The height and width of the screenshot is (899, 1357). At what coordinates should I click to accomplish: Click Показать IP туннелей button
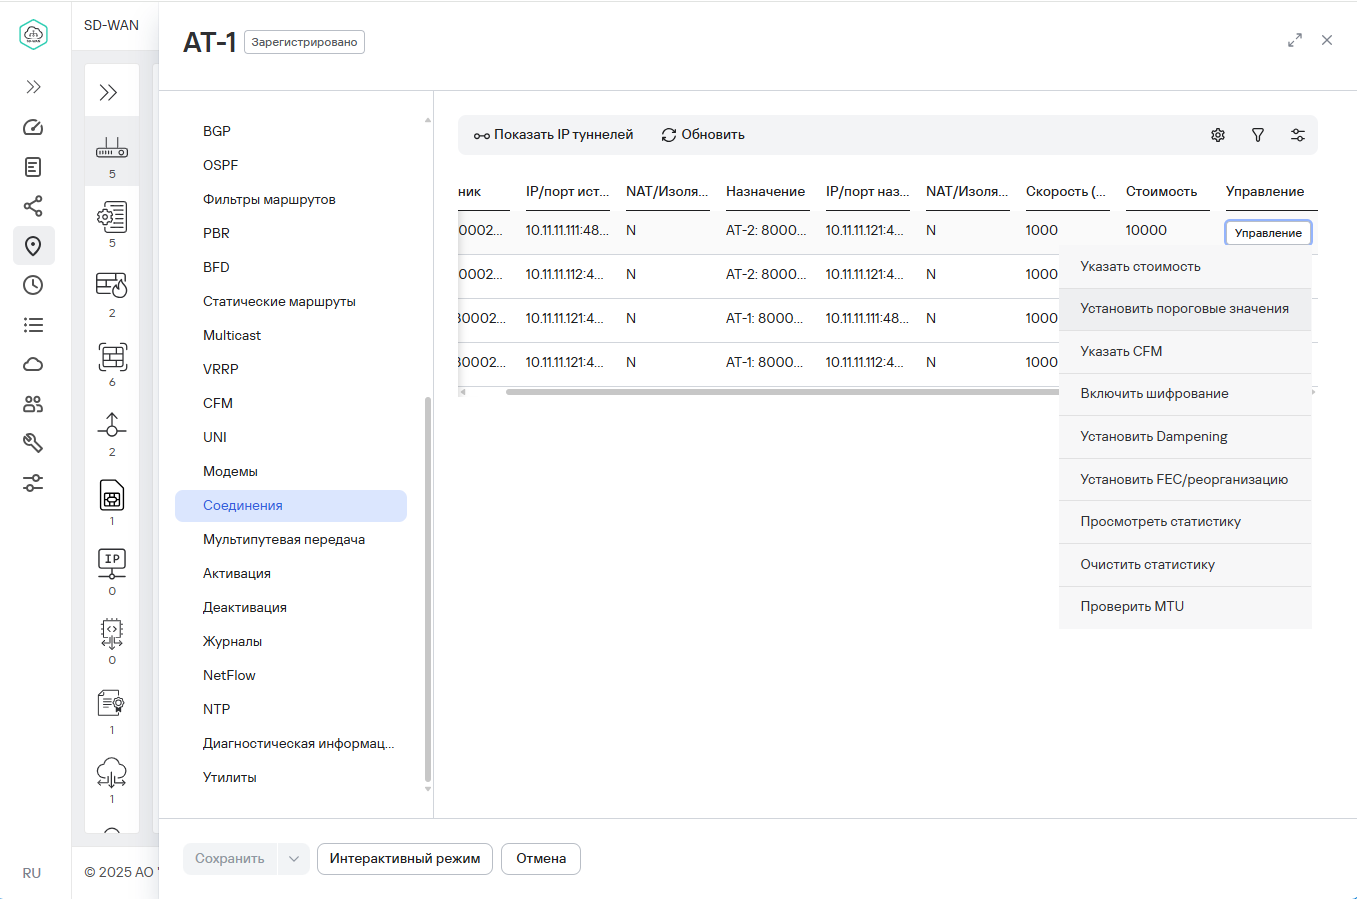(553, 135)
